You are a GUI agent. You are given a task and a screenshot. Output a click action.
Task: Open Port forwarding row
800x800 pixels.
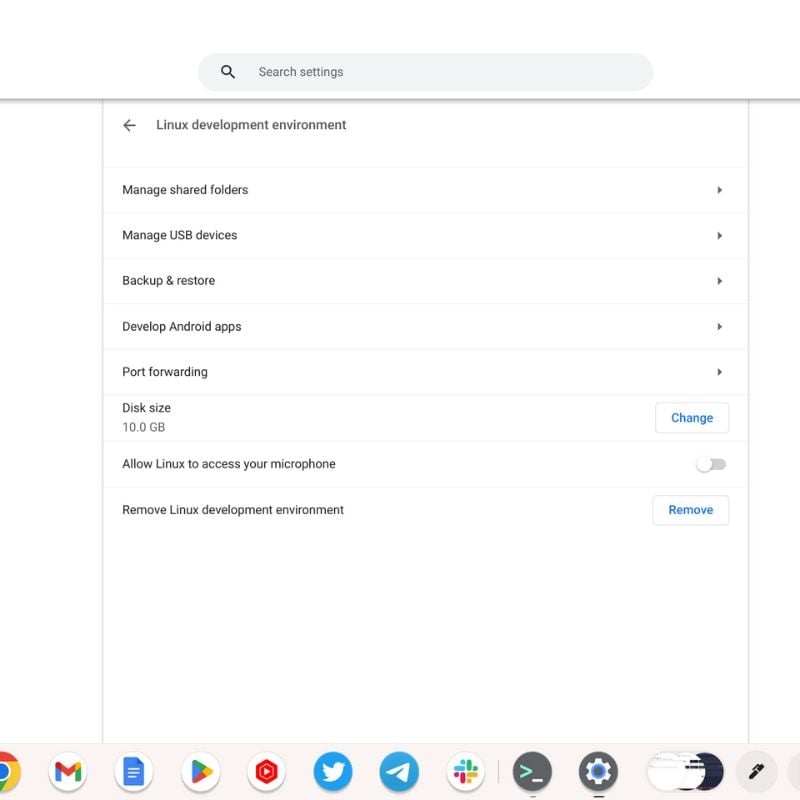pos(425,372)
